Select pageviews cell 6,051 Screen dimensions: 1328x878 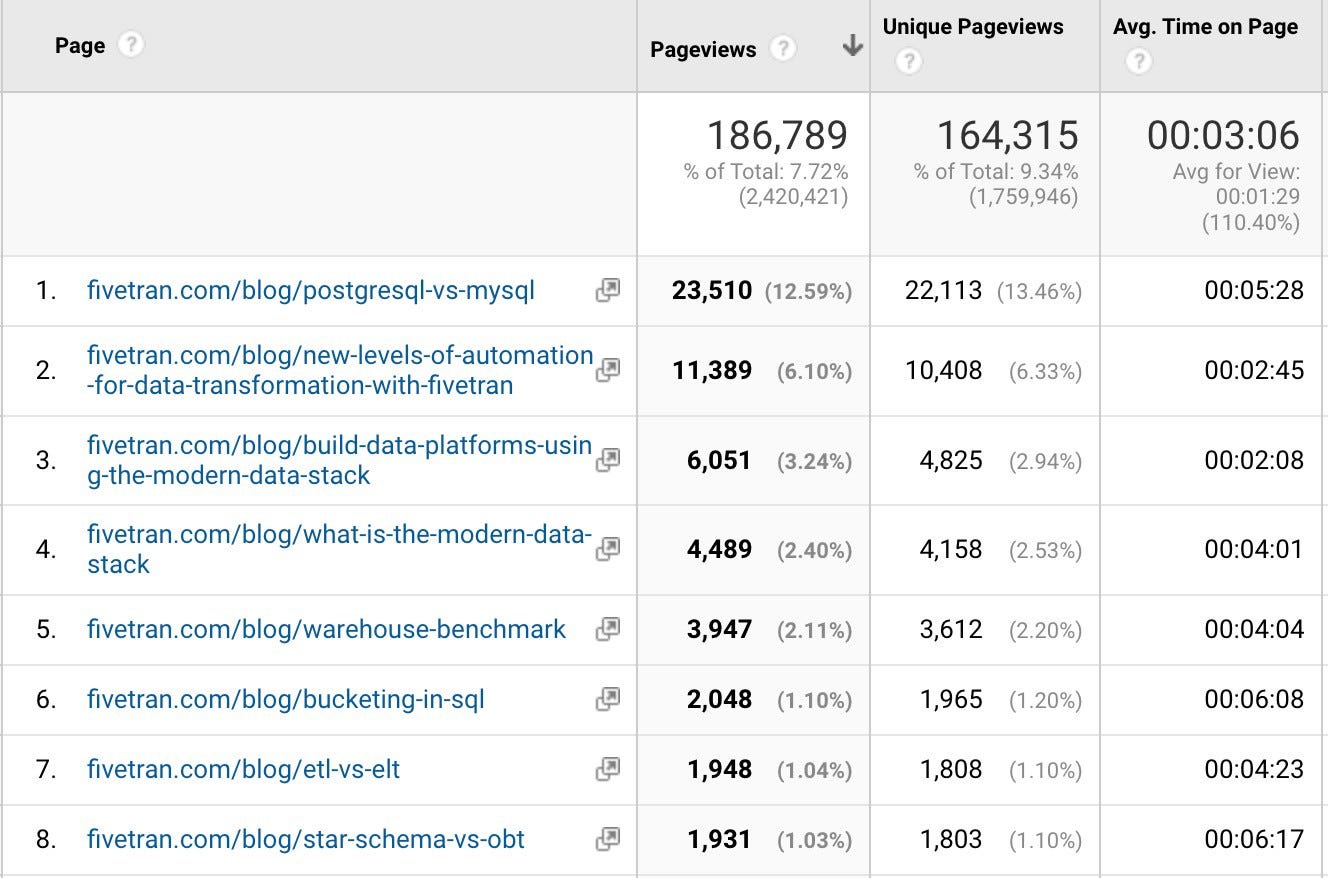(x=718, y=460)
